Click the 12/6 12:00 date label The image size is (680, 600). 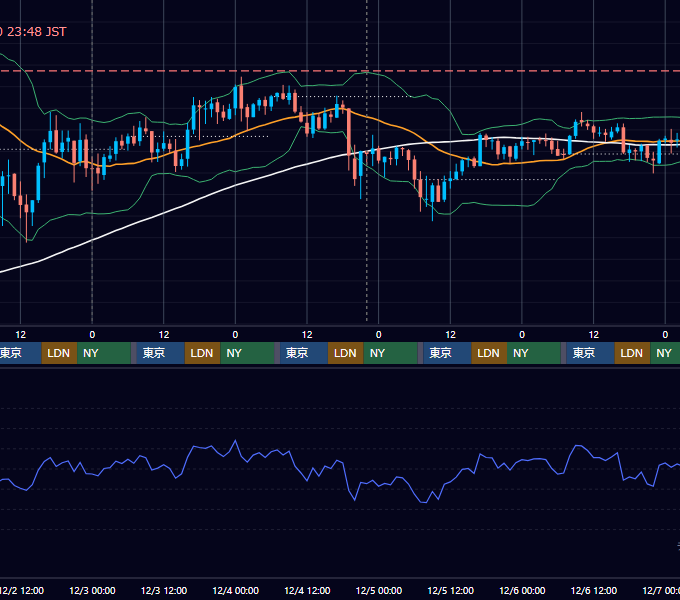[594, 590]
